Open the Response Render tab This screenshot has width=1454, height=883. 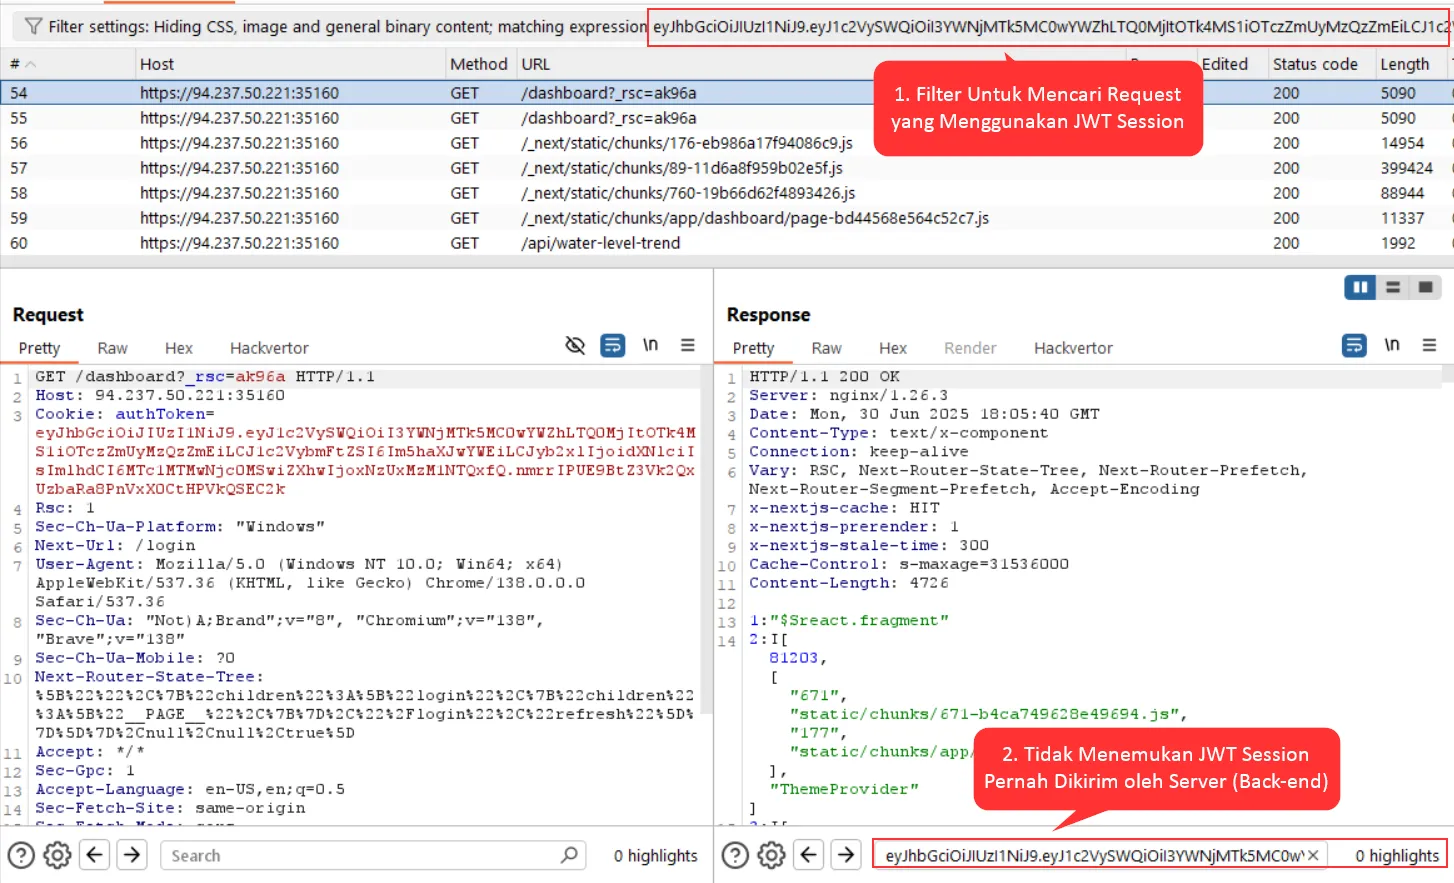pos(970,348)
